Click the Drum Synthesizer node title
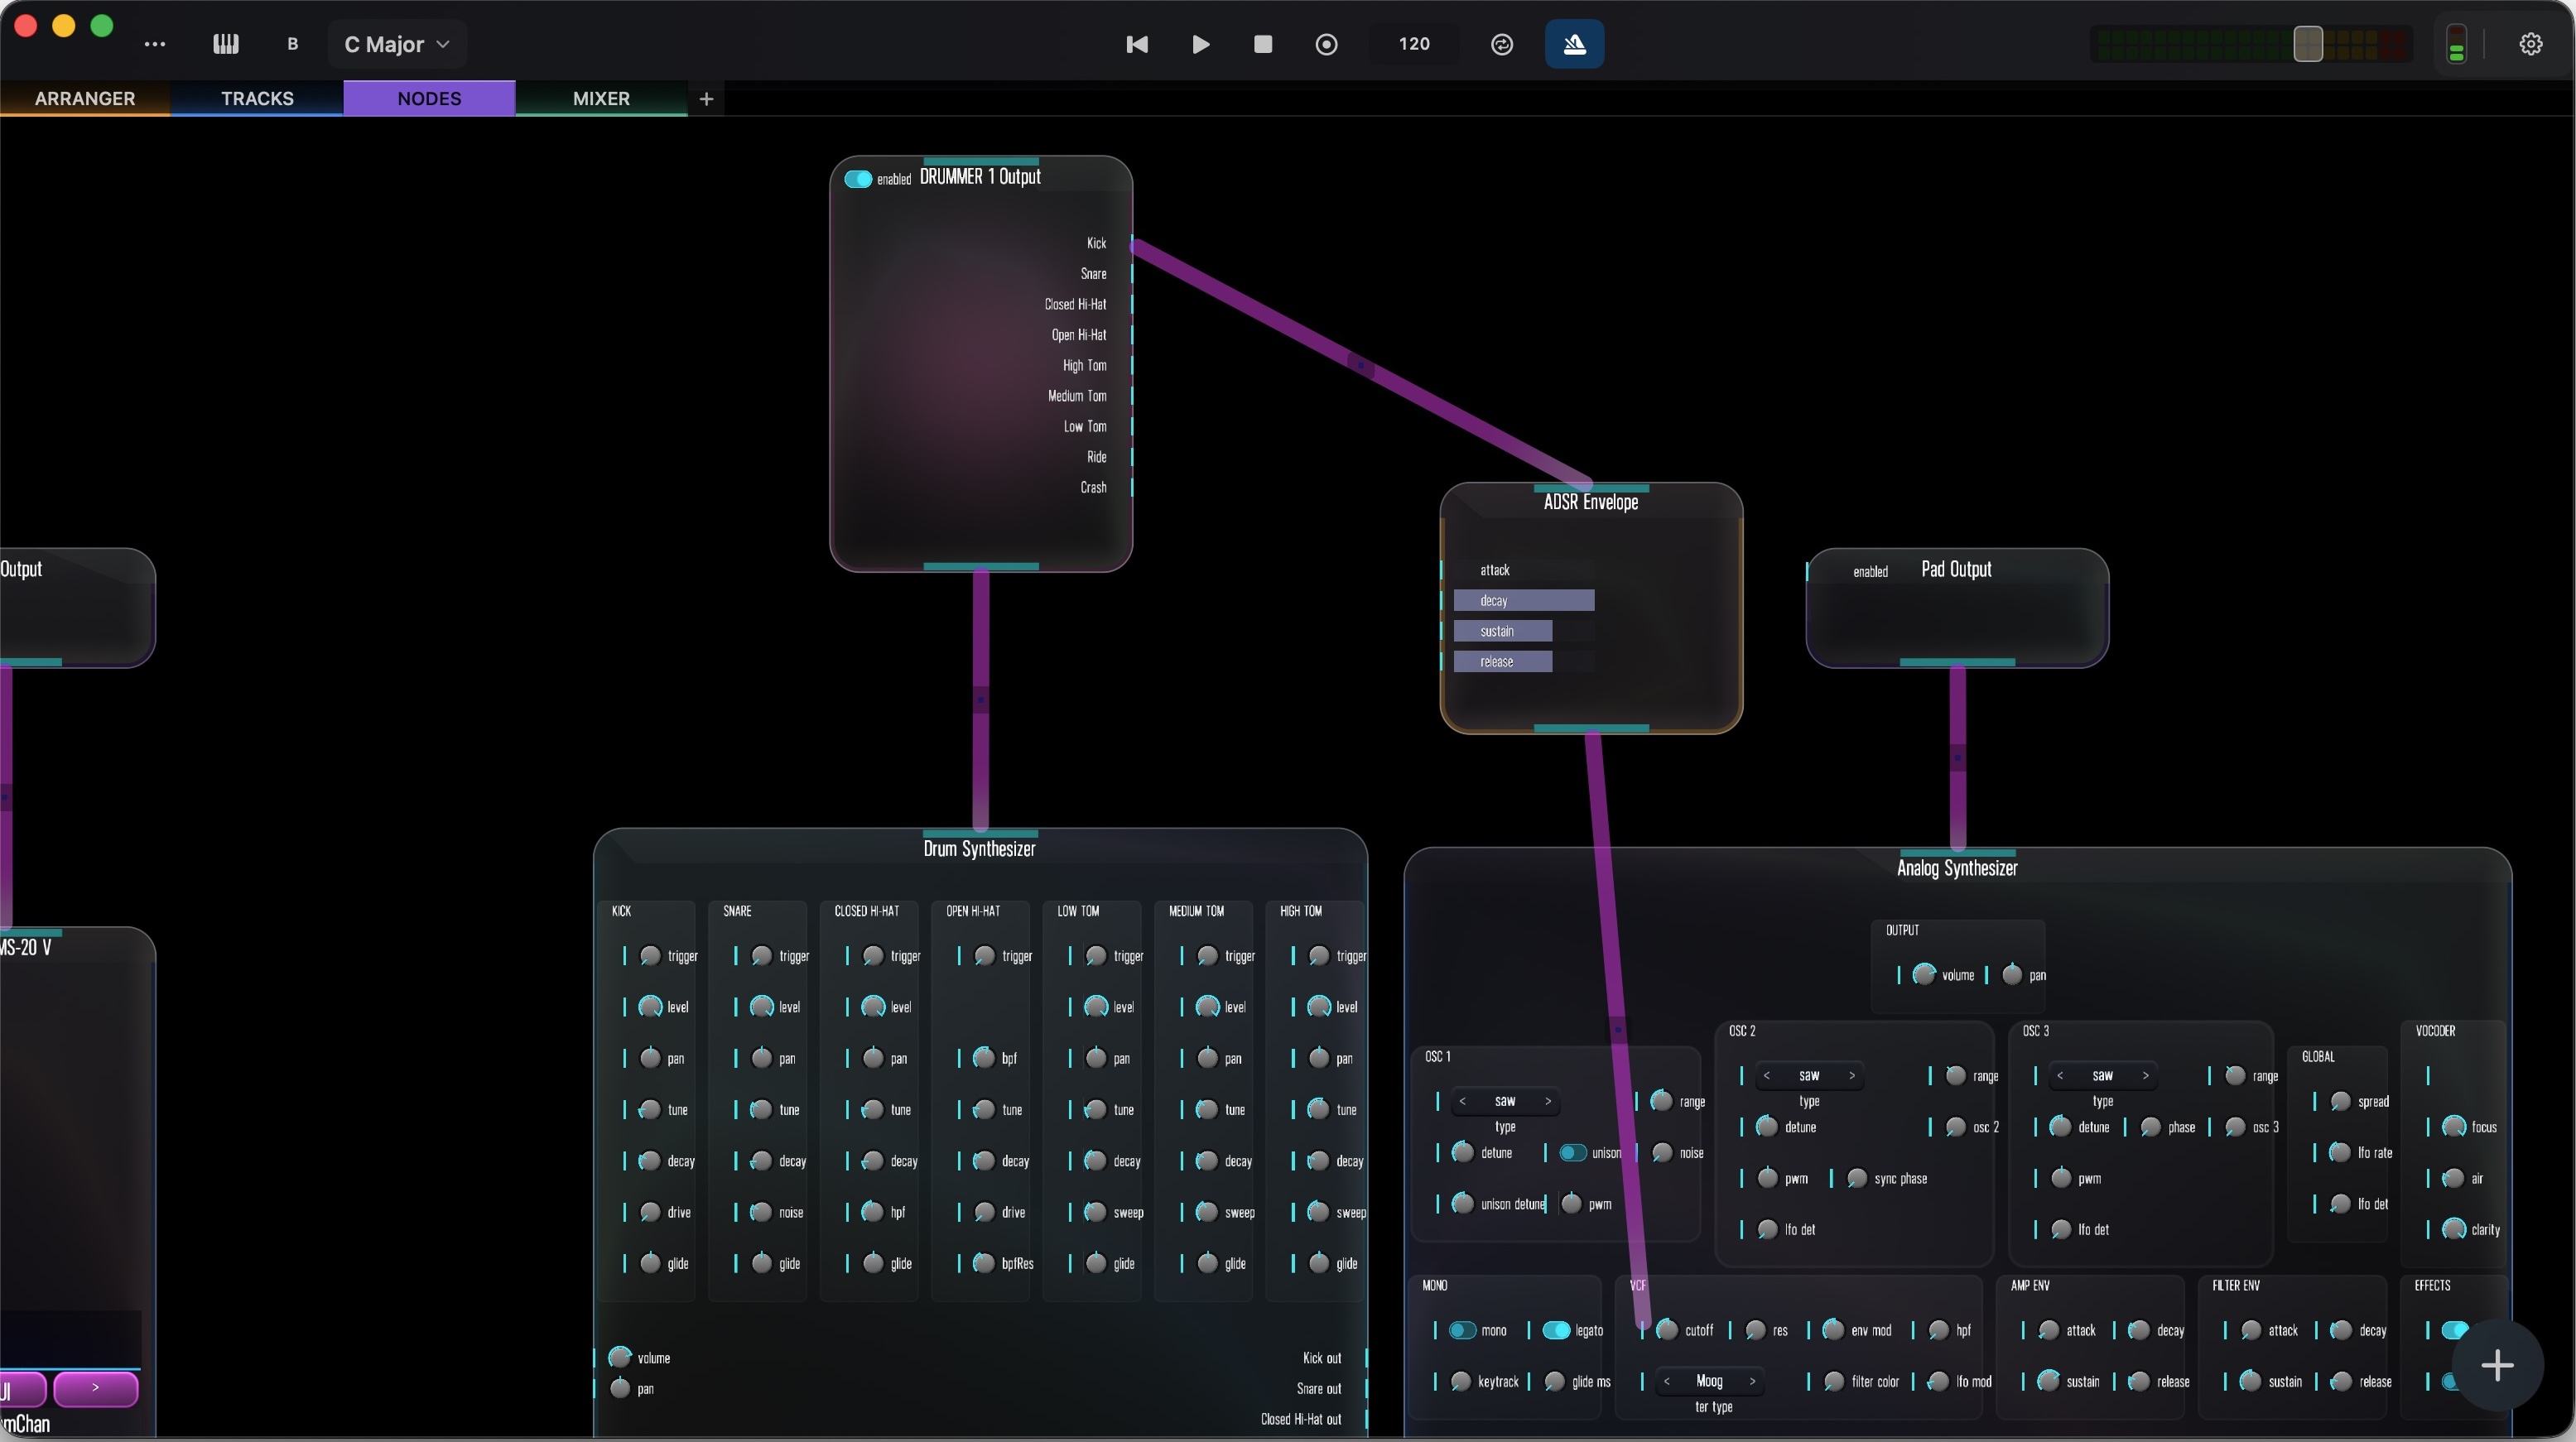The width and height of the screenshot is (2576, 1442). pos(979,849)
